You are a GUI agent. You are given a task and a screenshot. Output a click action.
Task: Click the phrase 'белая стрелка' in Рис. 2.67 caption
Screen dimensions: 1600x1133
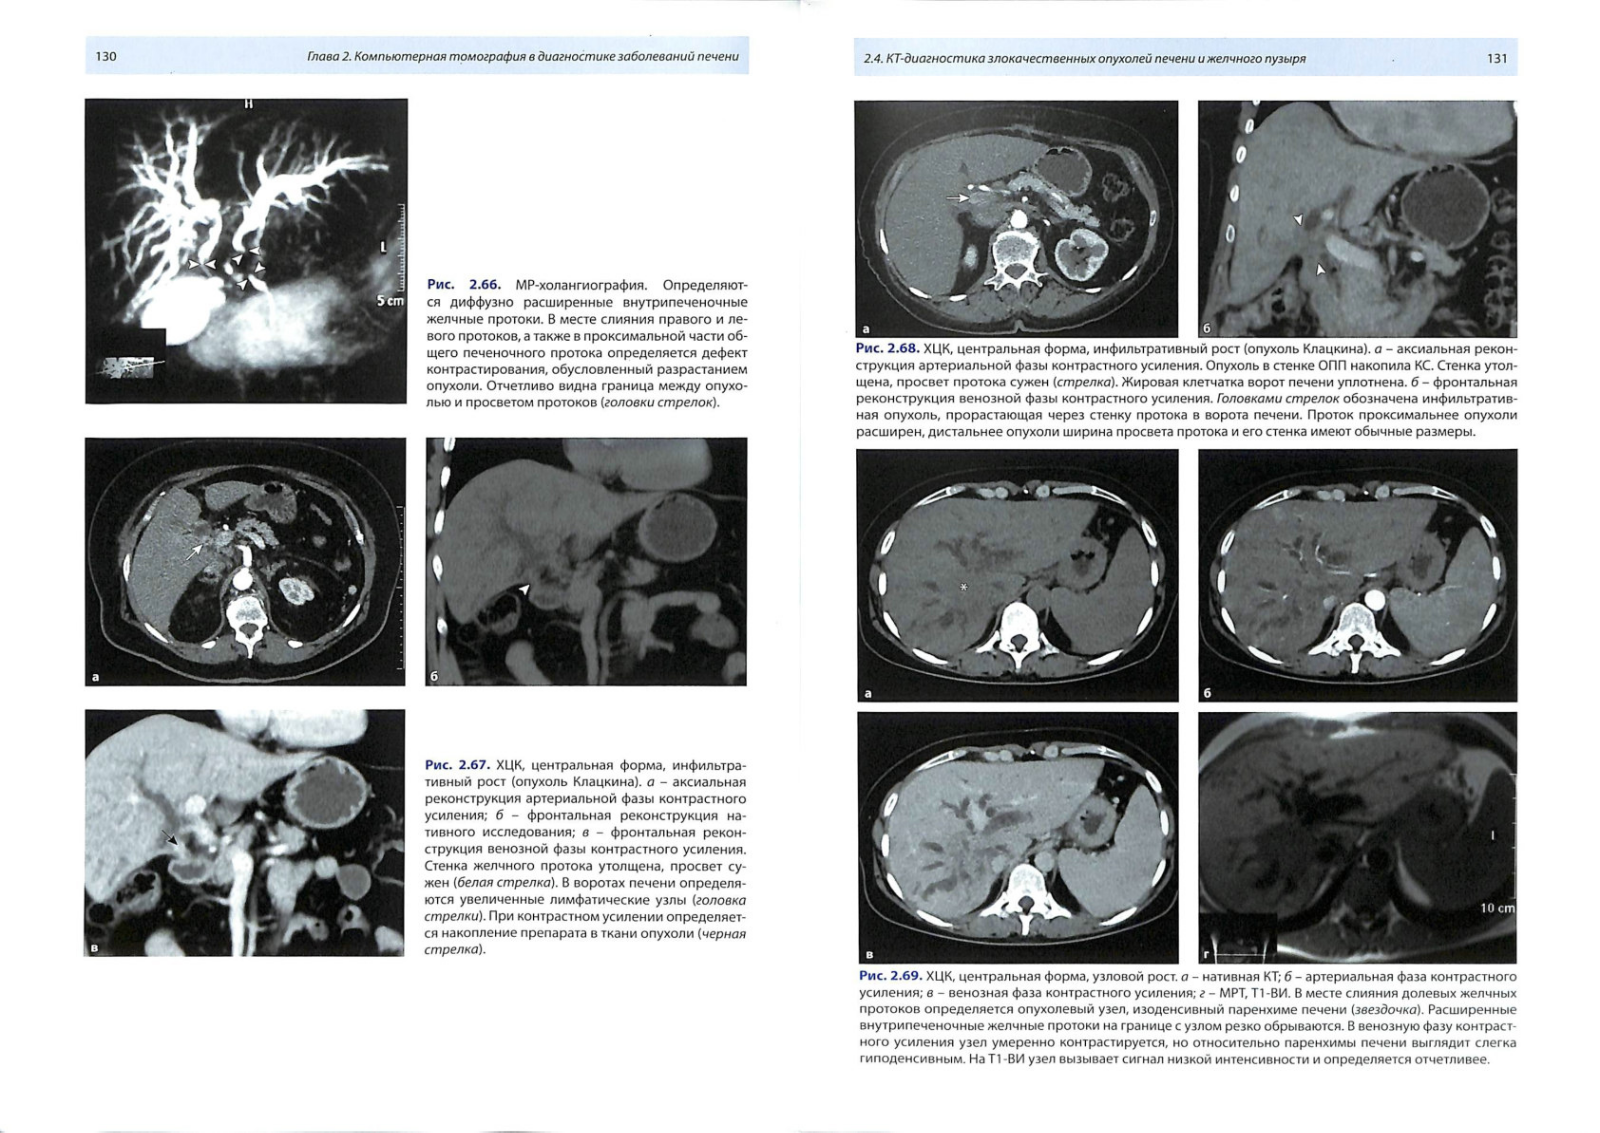coord(505,883)
